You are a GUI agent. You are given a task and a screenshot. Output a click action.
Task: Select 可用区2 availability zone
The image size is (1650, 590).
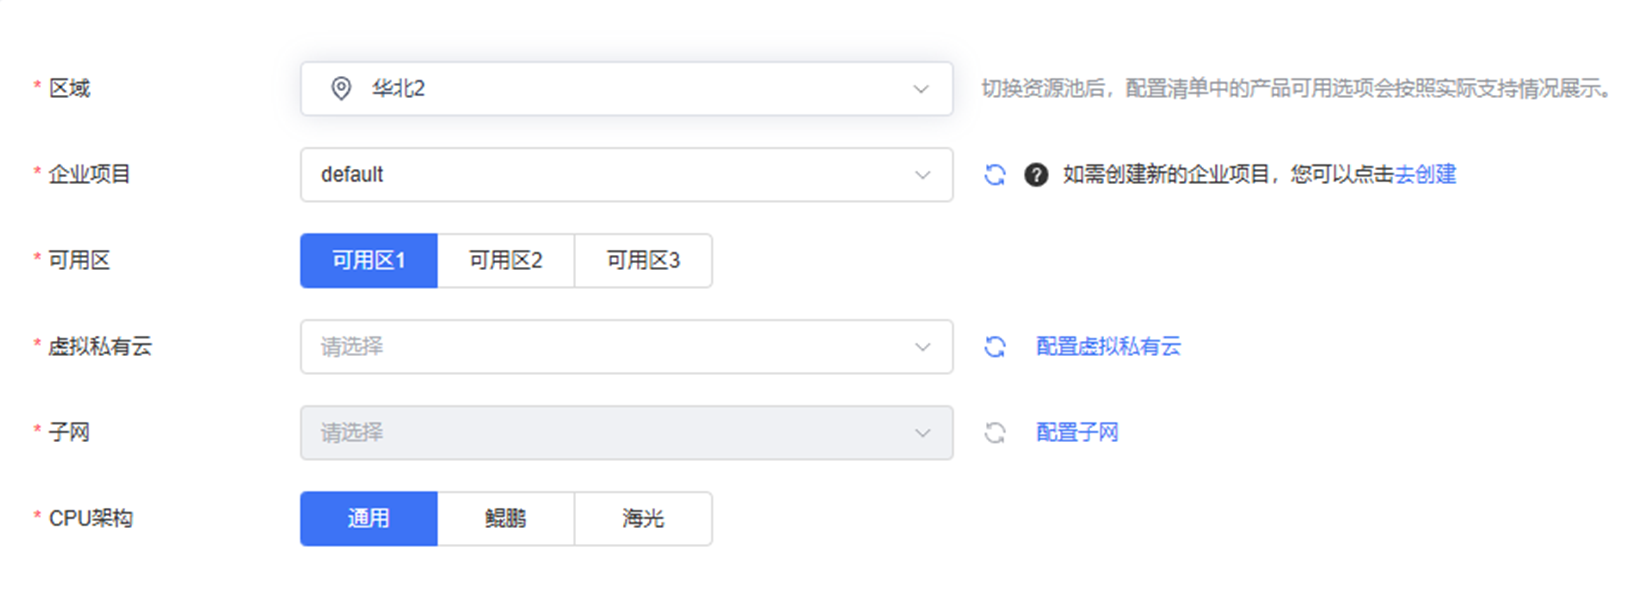tap(506, 261)
